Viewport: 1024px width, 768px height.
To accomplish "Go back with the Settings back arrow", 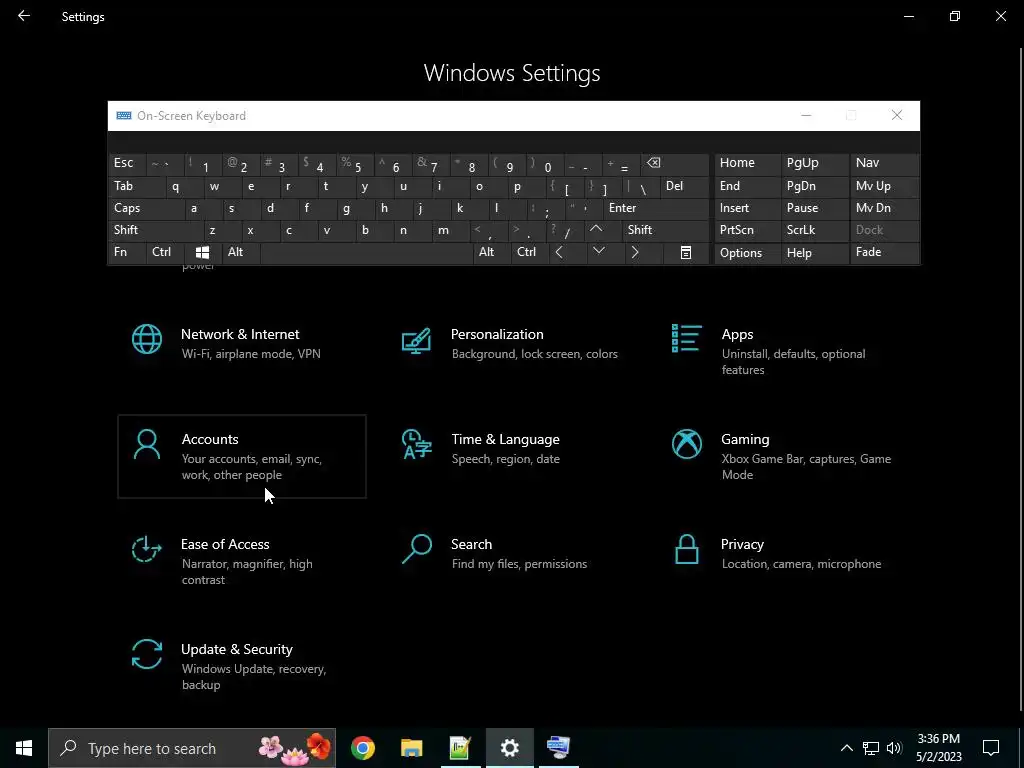I will [24, 16].
